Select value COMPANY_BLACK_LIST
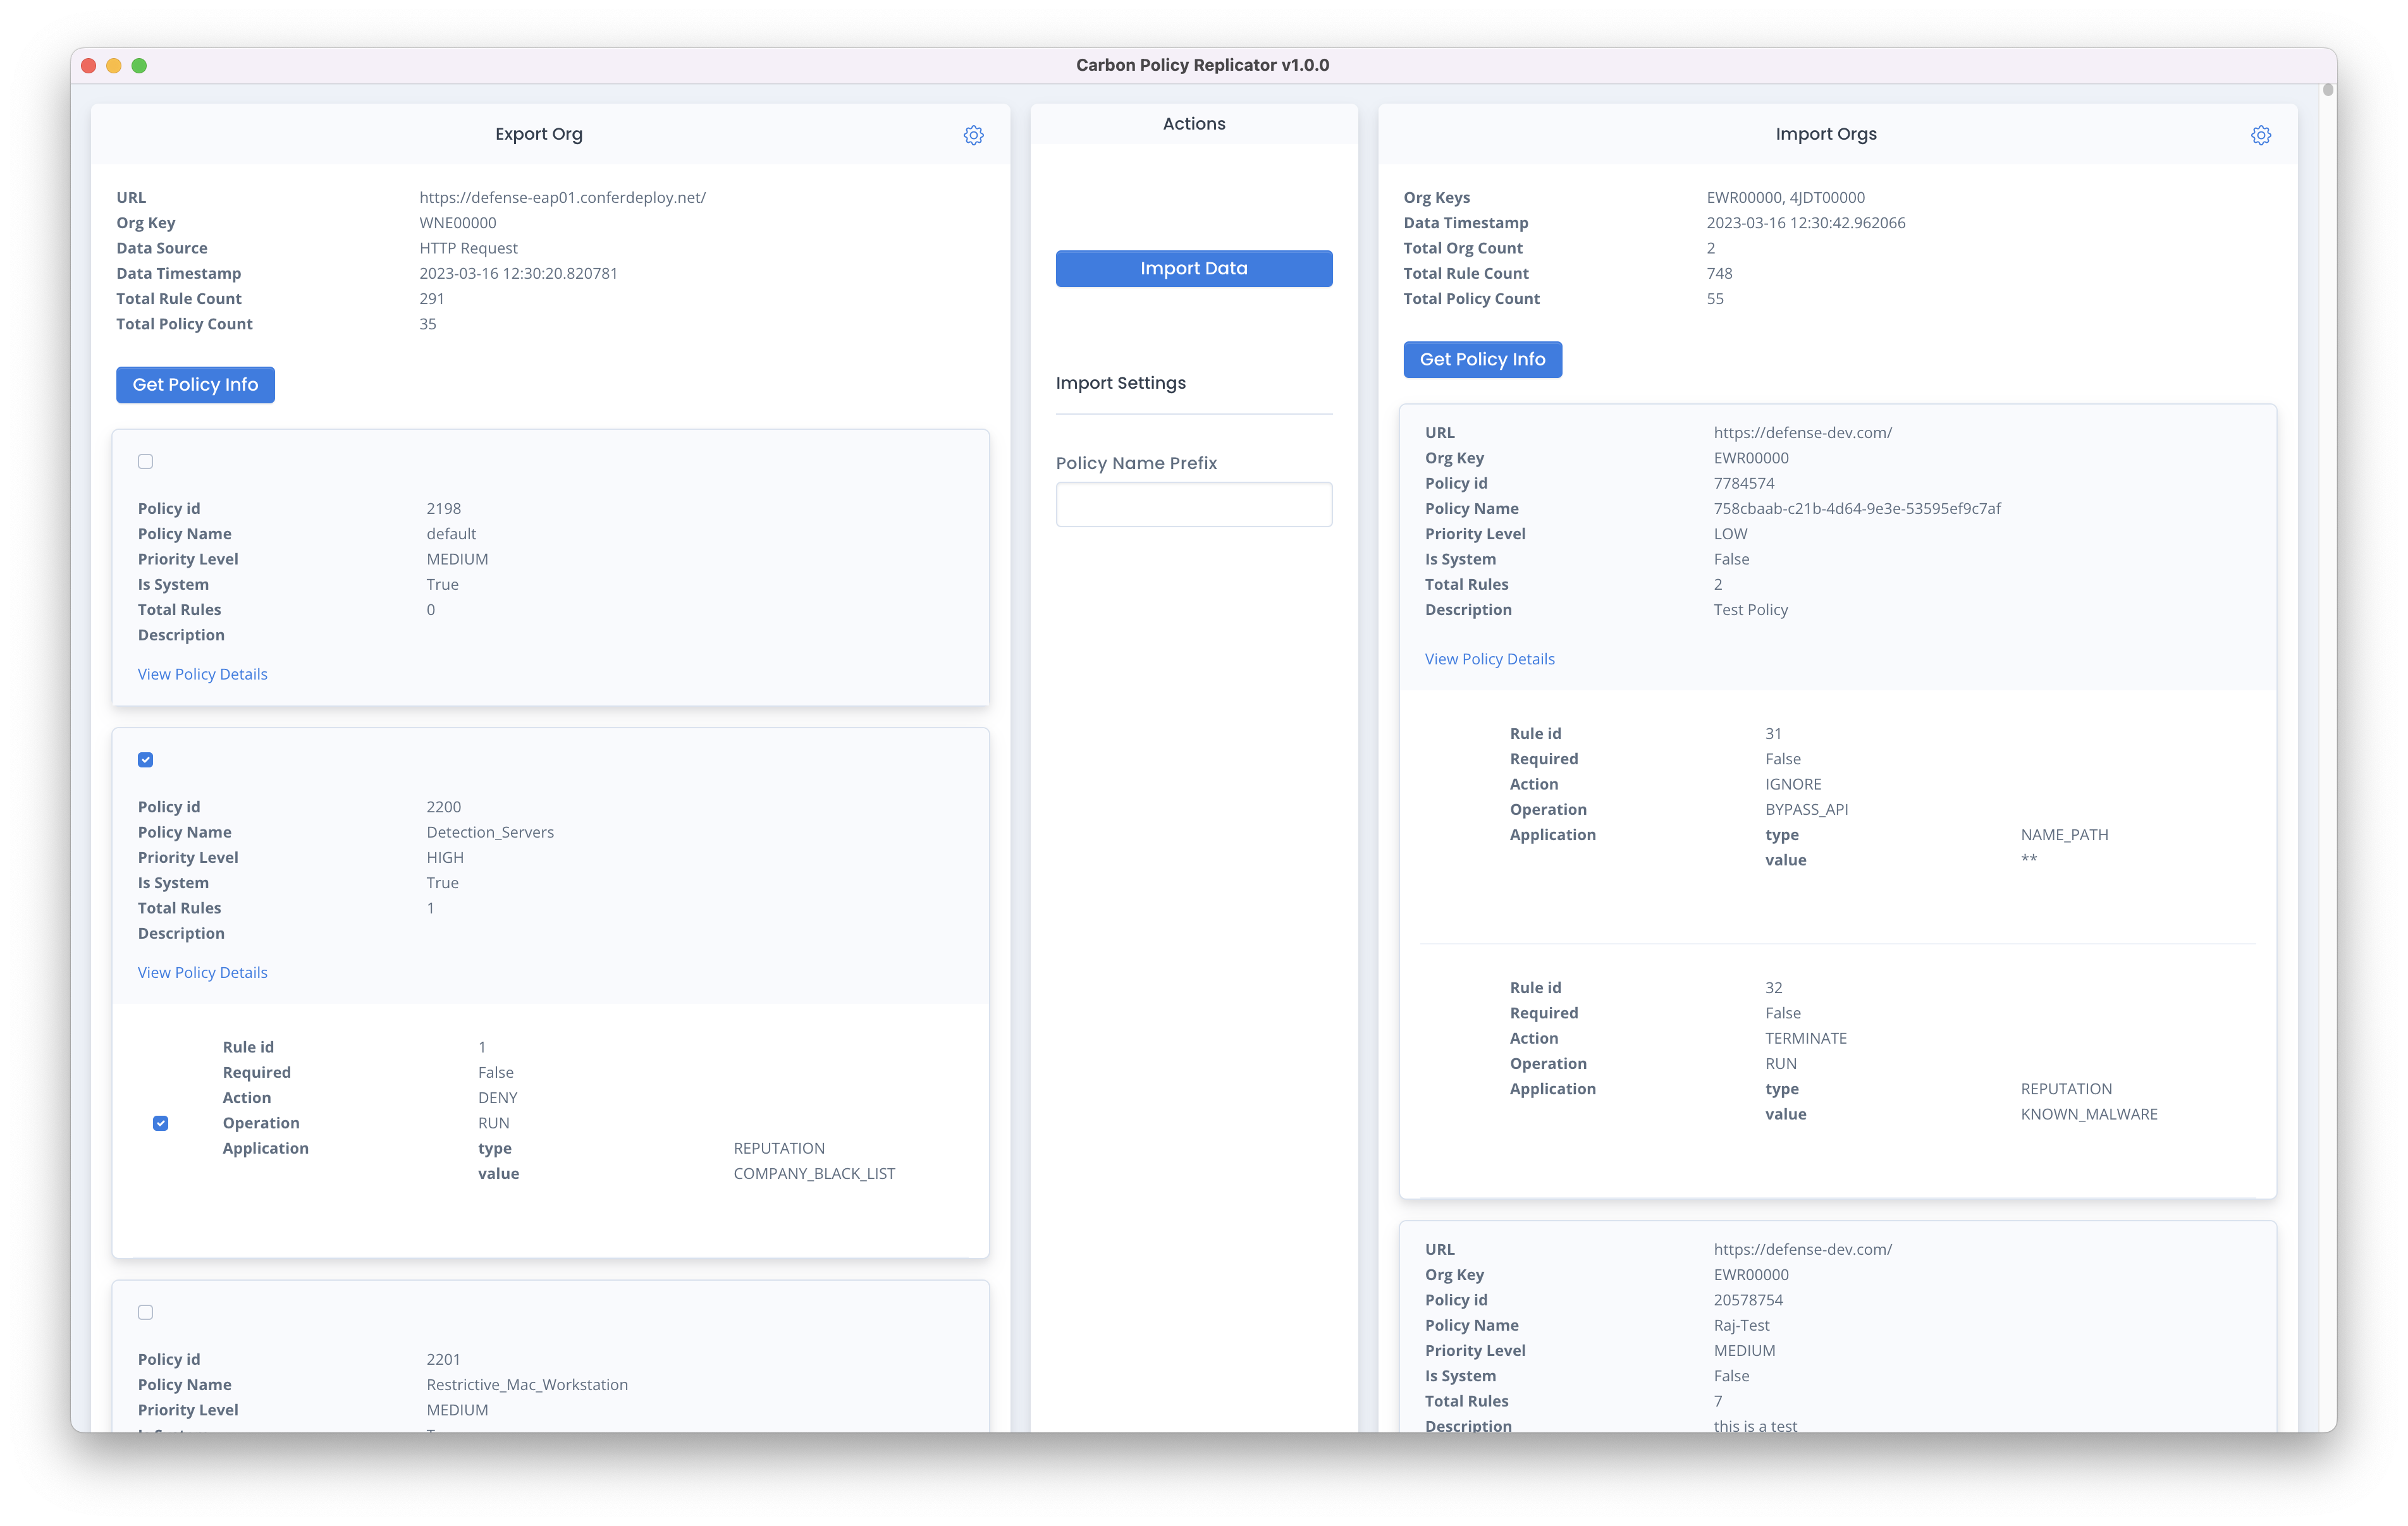 click(x=814, y=1173)
